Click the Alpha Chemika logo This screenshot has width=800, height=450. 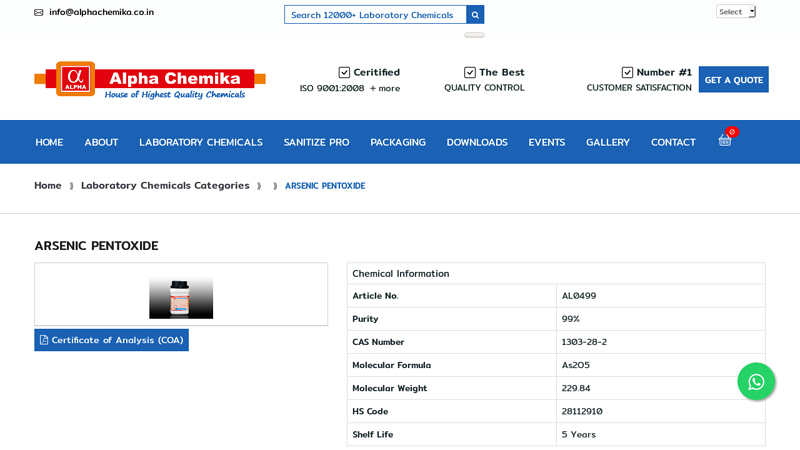point(150,80)
